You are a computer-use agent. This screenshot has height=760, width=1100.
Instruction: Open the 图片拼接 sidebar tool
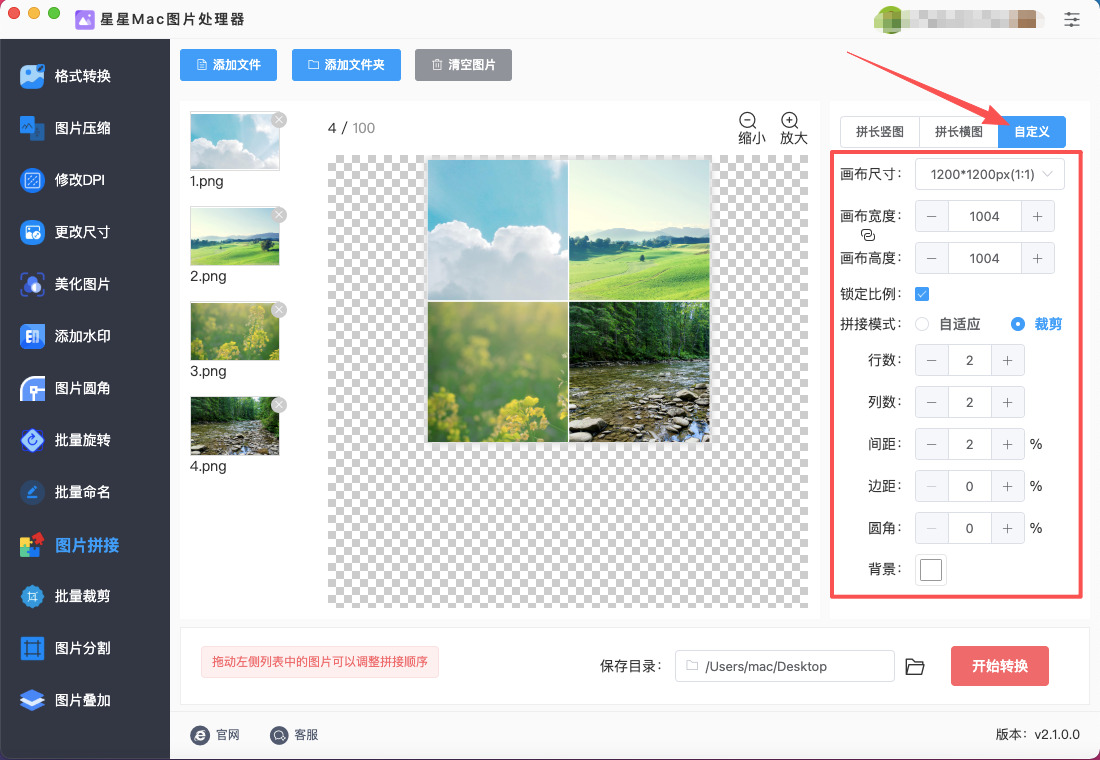[x=69, y=545]
